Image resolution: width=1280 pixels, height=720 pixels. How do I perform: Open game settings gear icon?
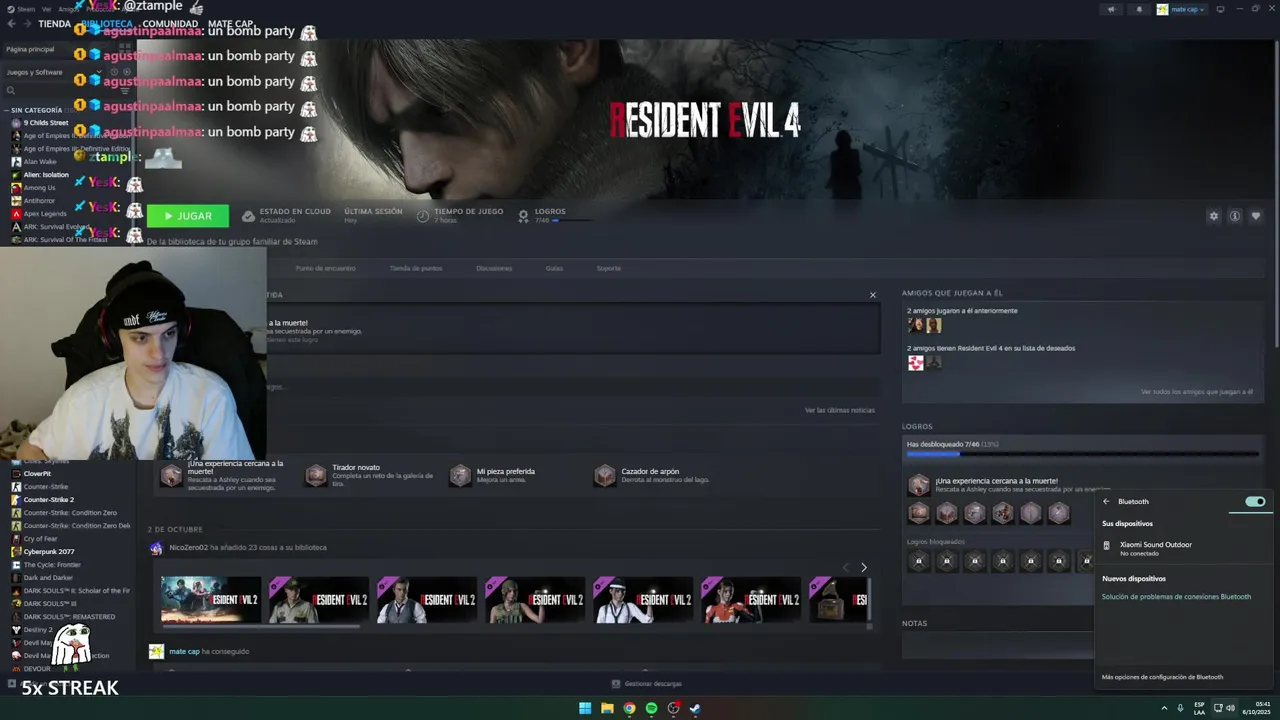pos(1214,216)
